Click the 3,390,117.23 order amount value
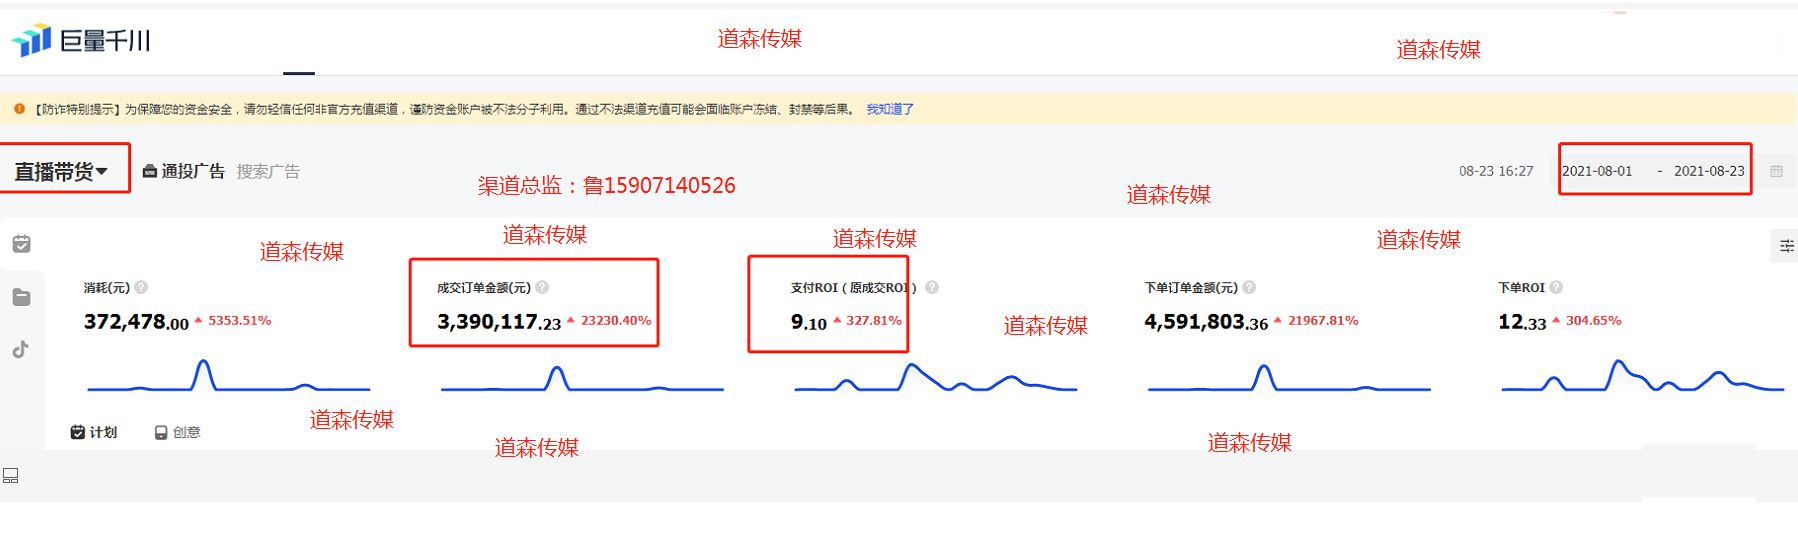Image resolution: width=1798 pixels, height=547 pixels. click(499, 322)
